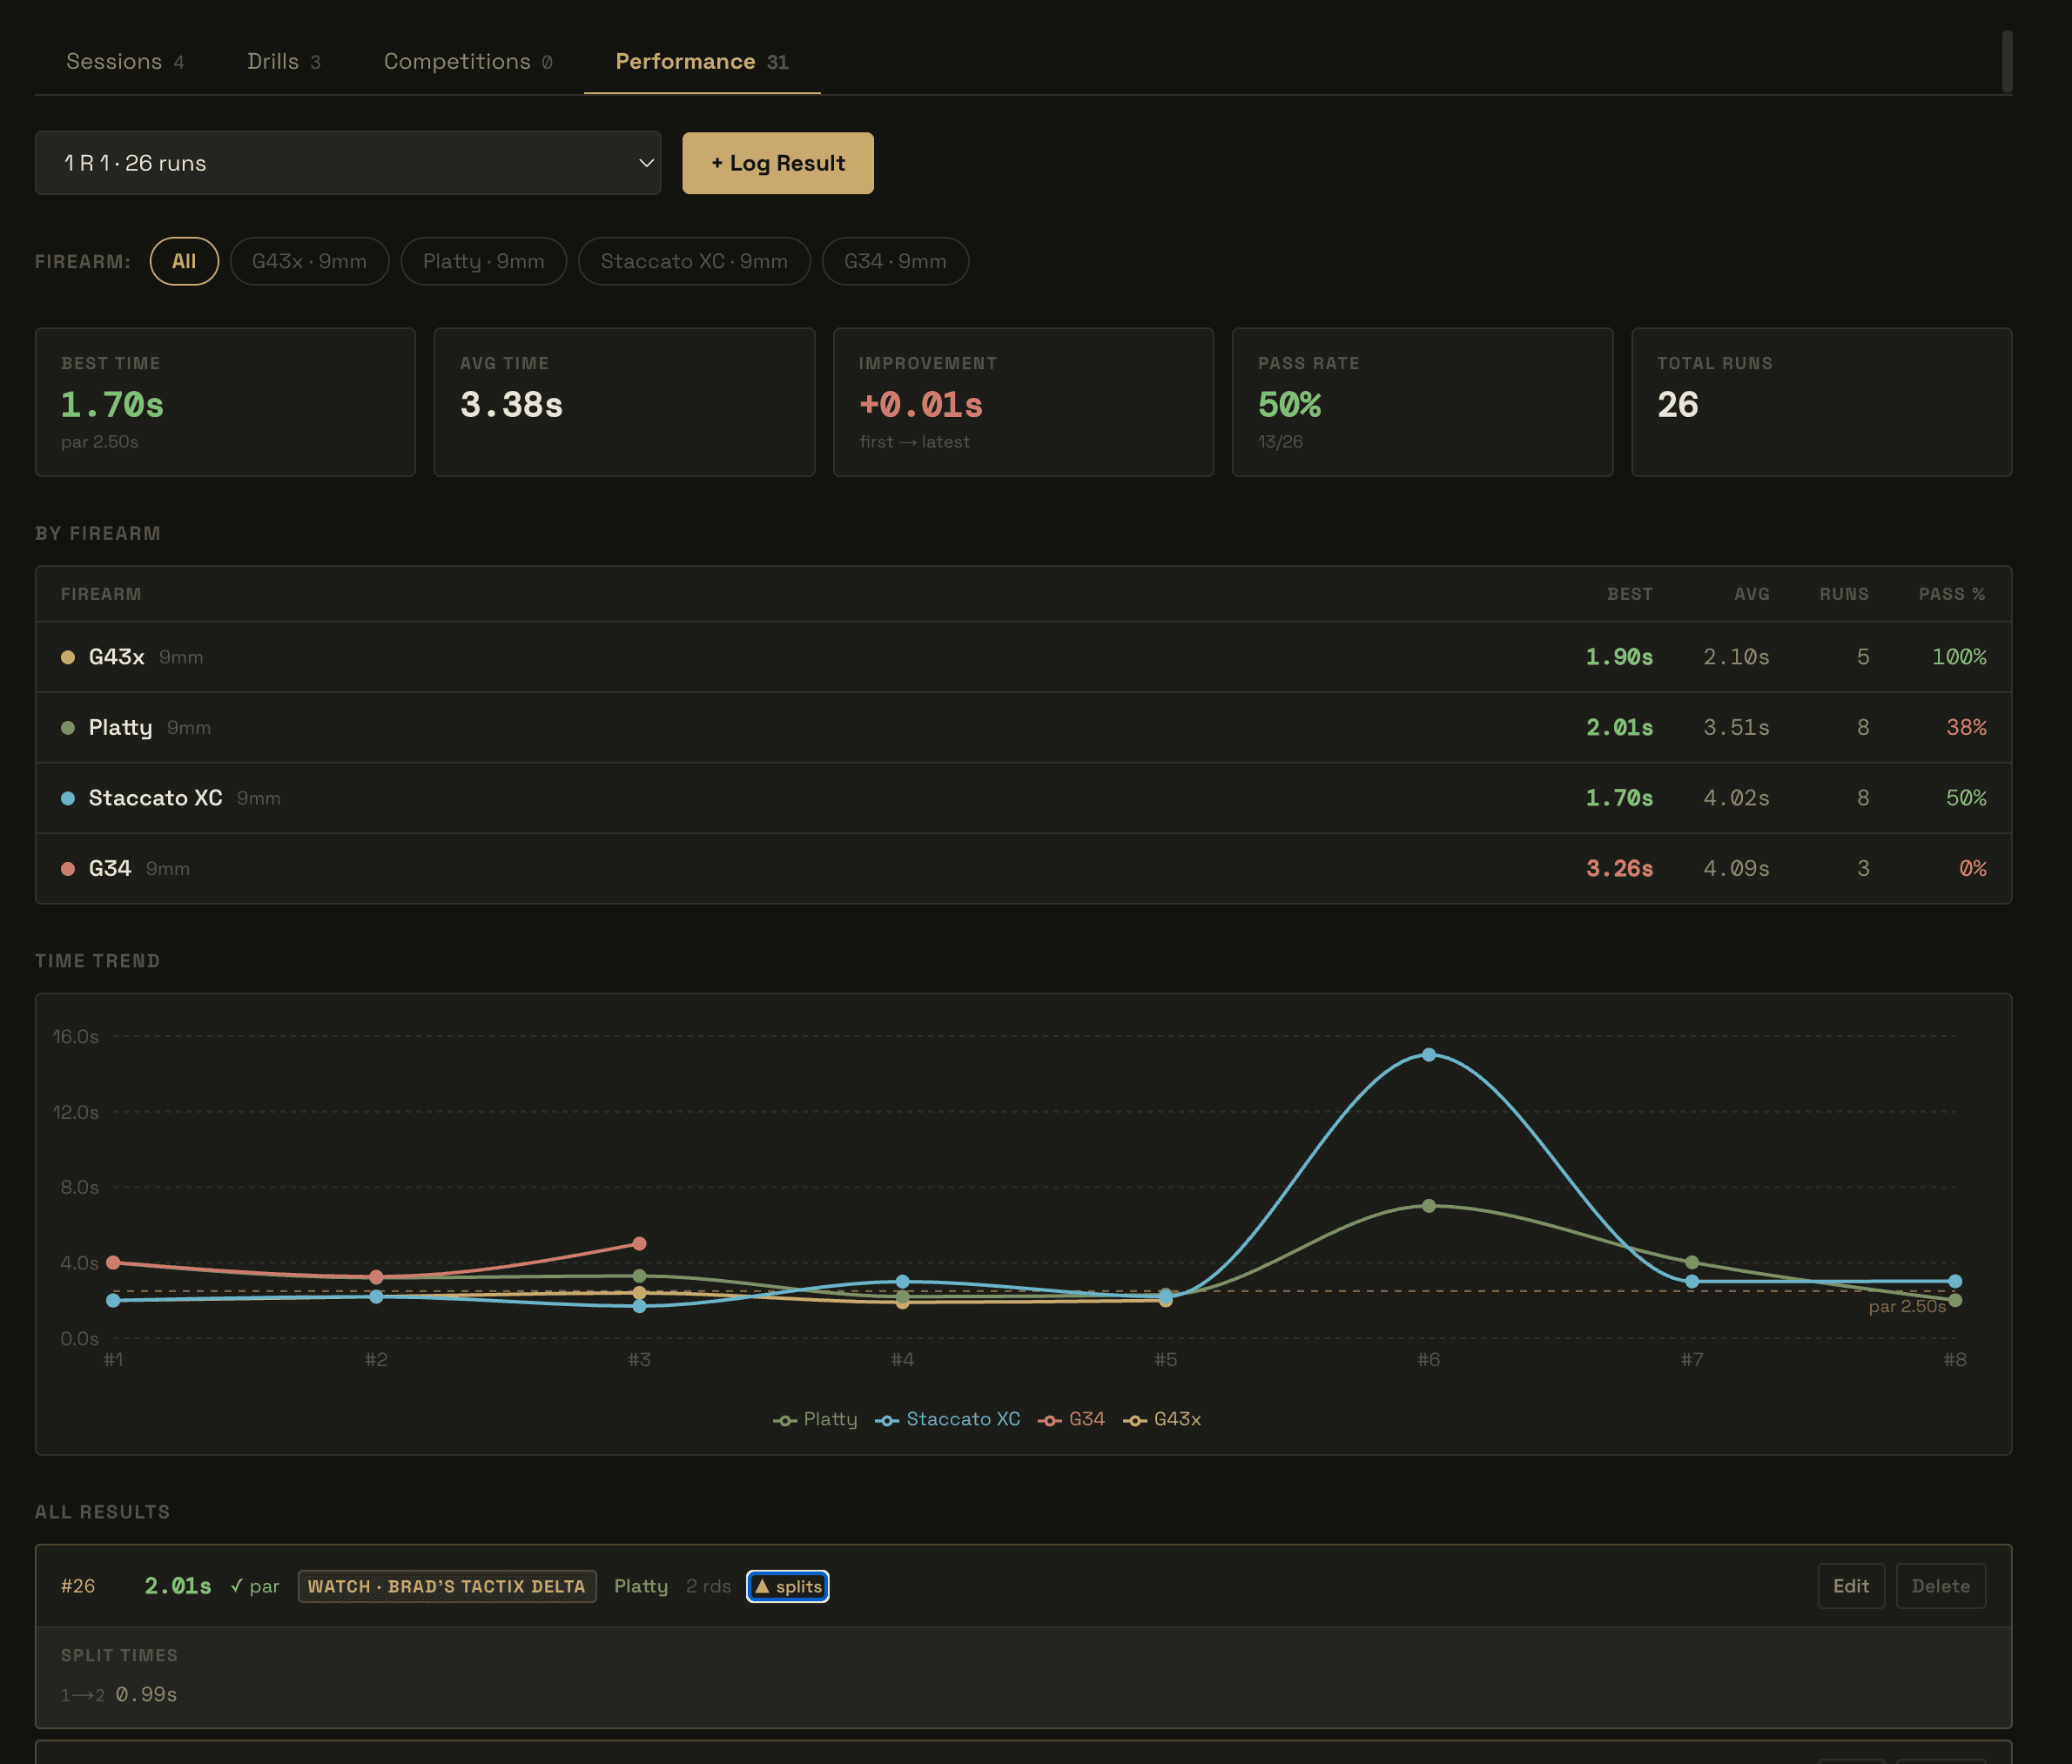Click the Improvement +0.01s card
The image size is (2072, 1764).
coord(1023,402)
